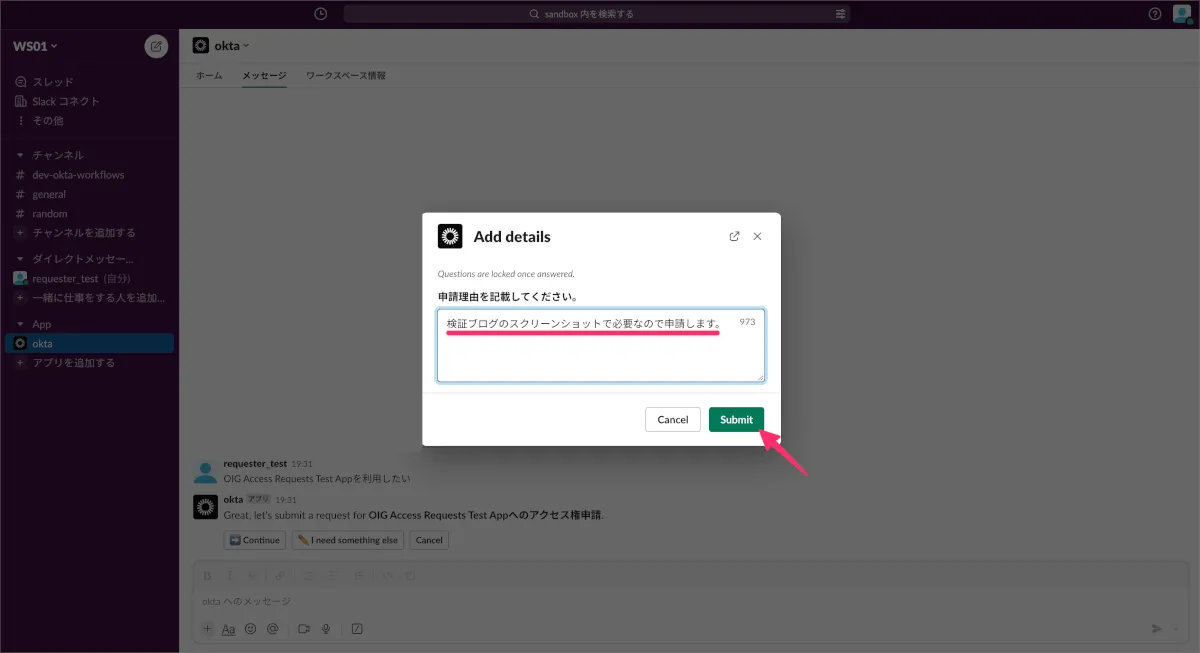This screenshot has width=1200, height=653.
Task: Click the microphone audio clip icon
Action: tap(326, 629)
